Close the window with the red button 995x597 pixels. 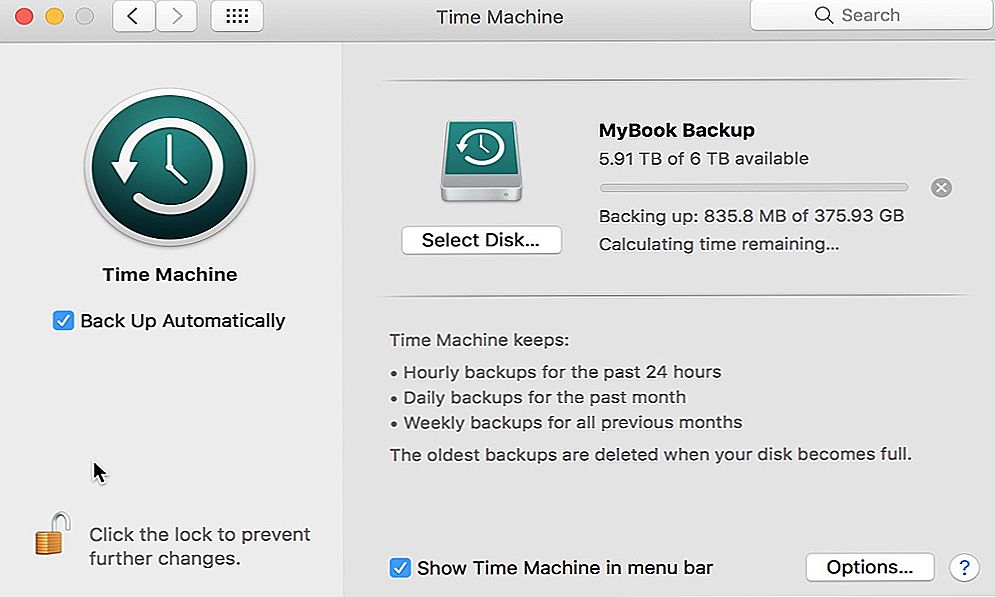click(x=24, y=16)
